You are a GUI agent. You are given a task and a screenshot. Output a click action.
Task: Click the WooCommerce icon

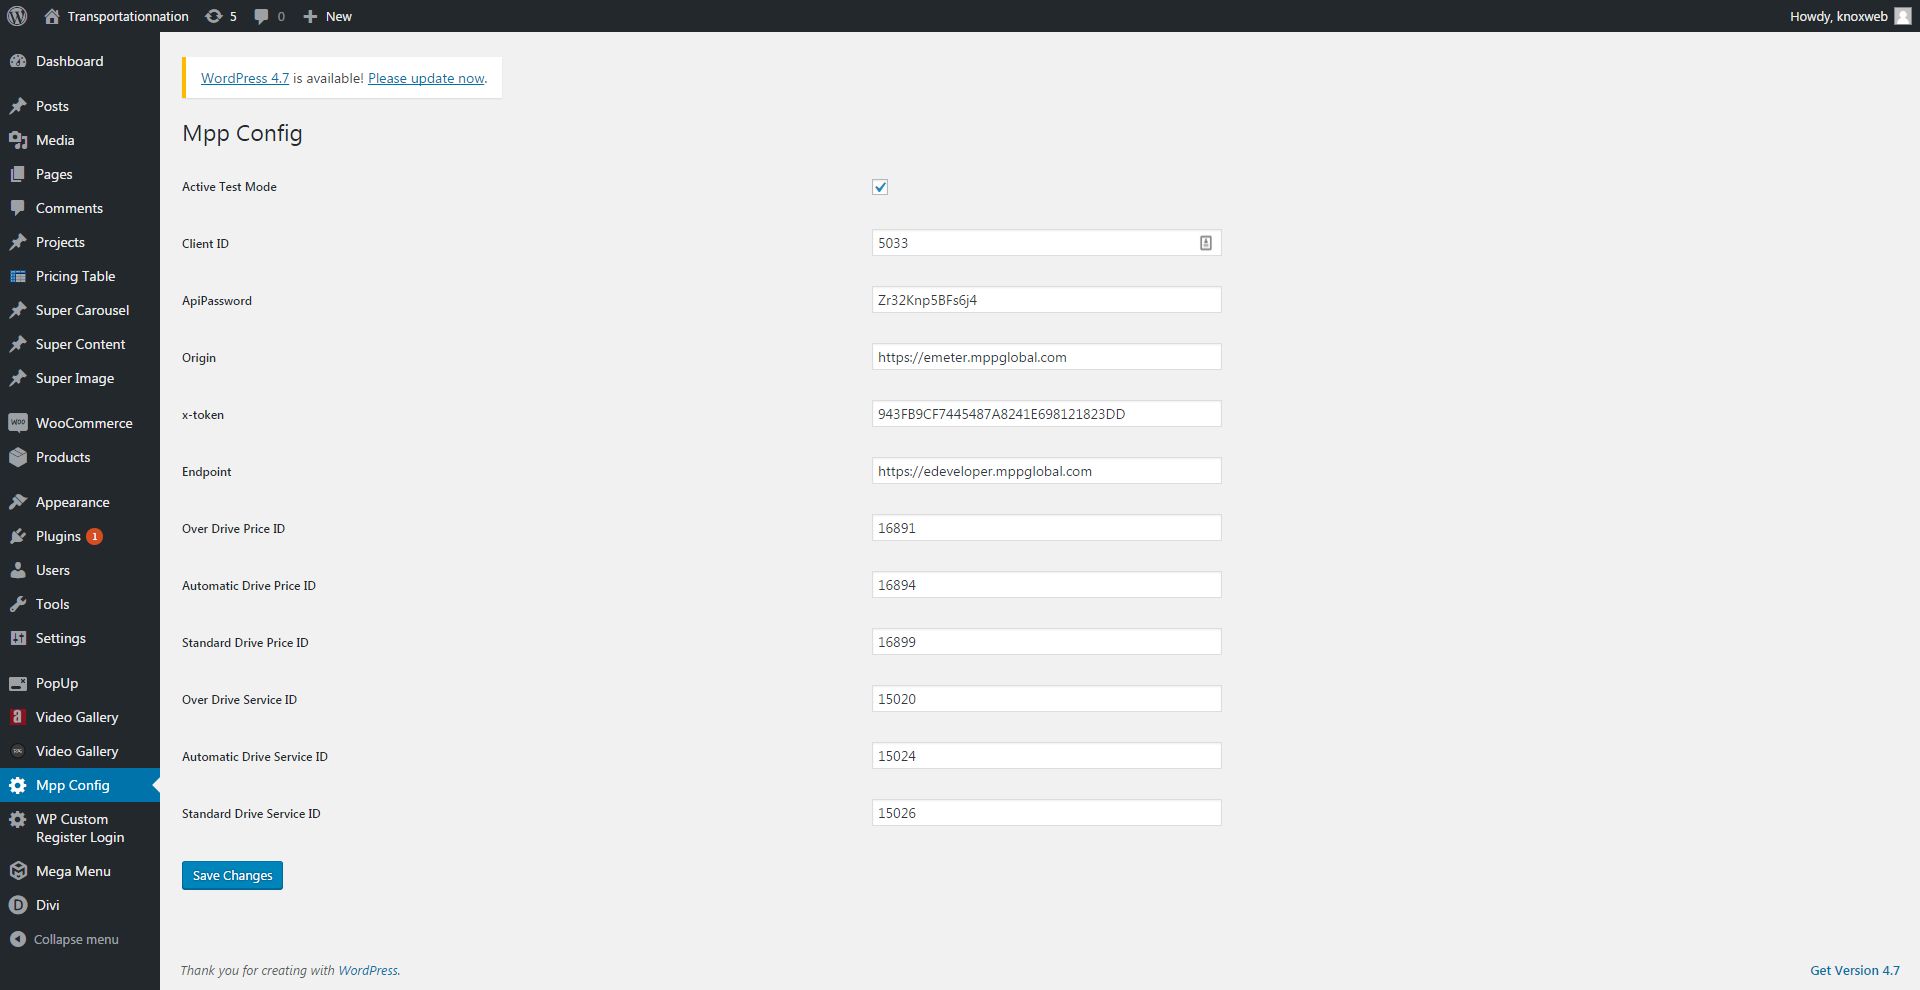(x=18, y=423)
